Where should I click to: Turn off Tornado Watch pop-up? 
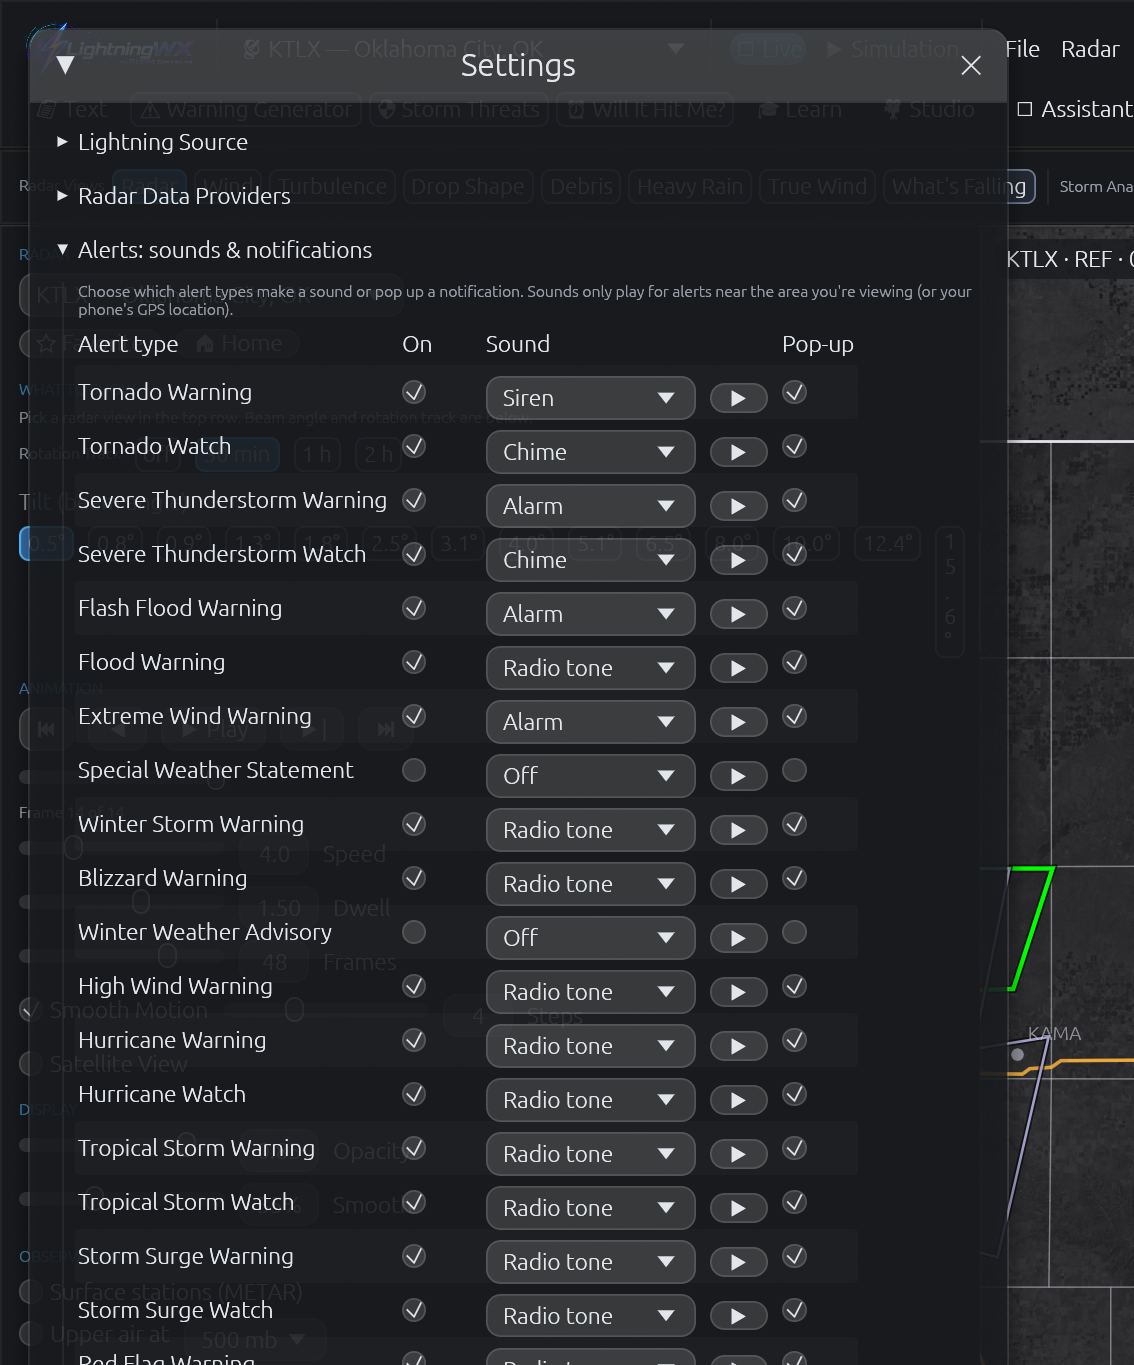pyautogui.click(x=794, y=446)
